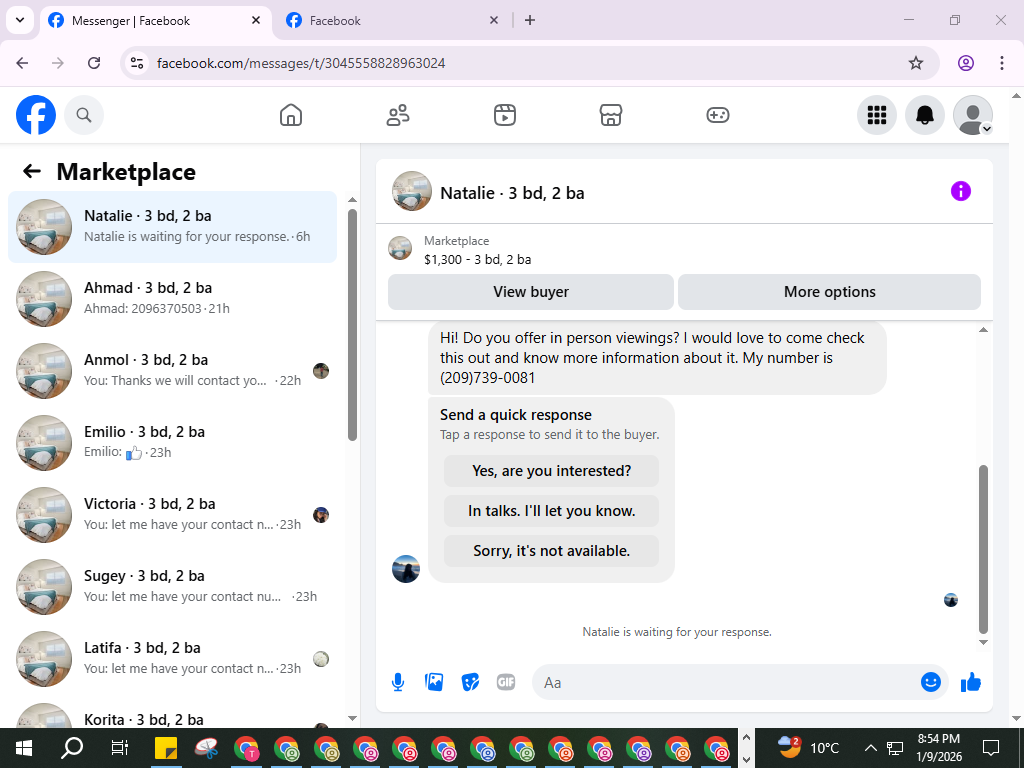Click the Facebook logo icon

pyautogui.click(x=36, y=115)
